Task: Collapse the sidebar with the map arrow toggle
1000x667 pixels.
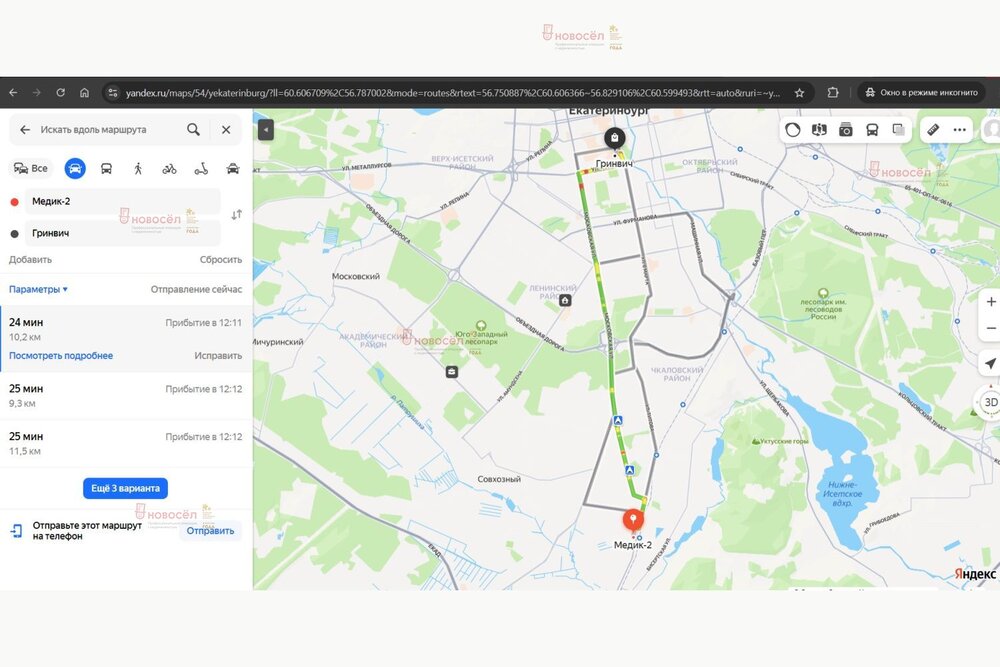Action: 266,130
